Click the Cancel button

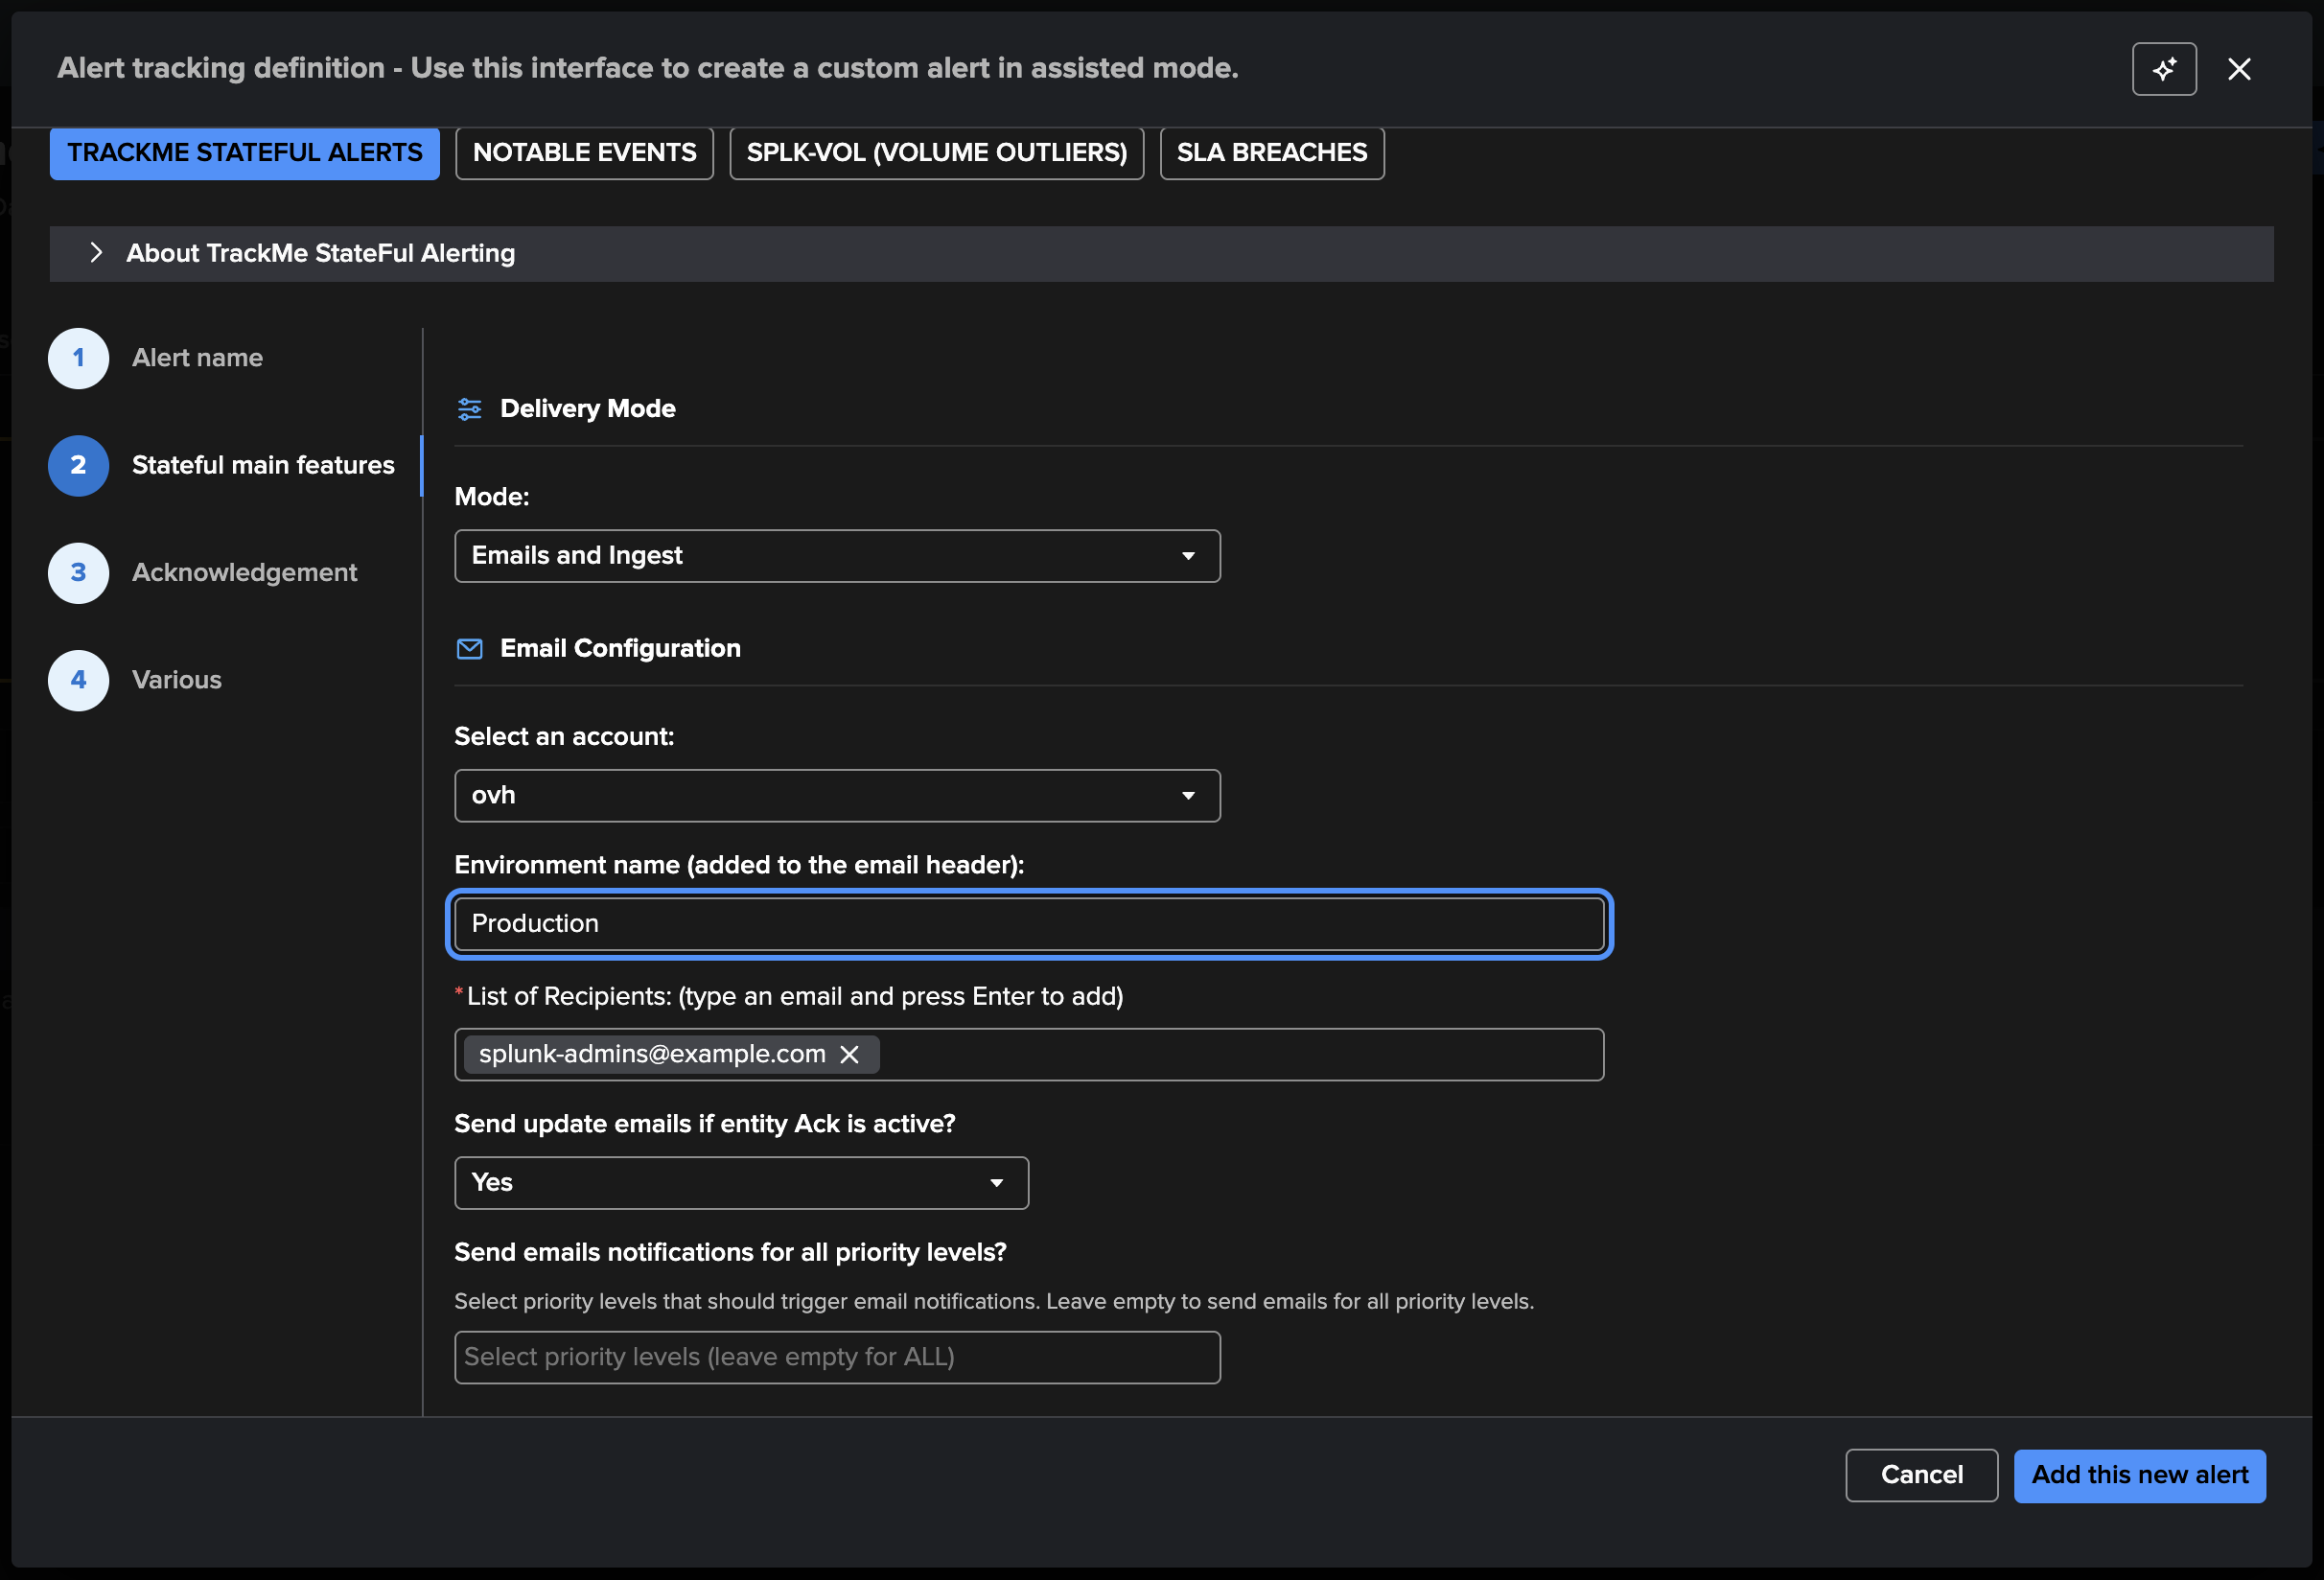(x=1921, y=1475)
